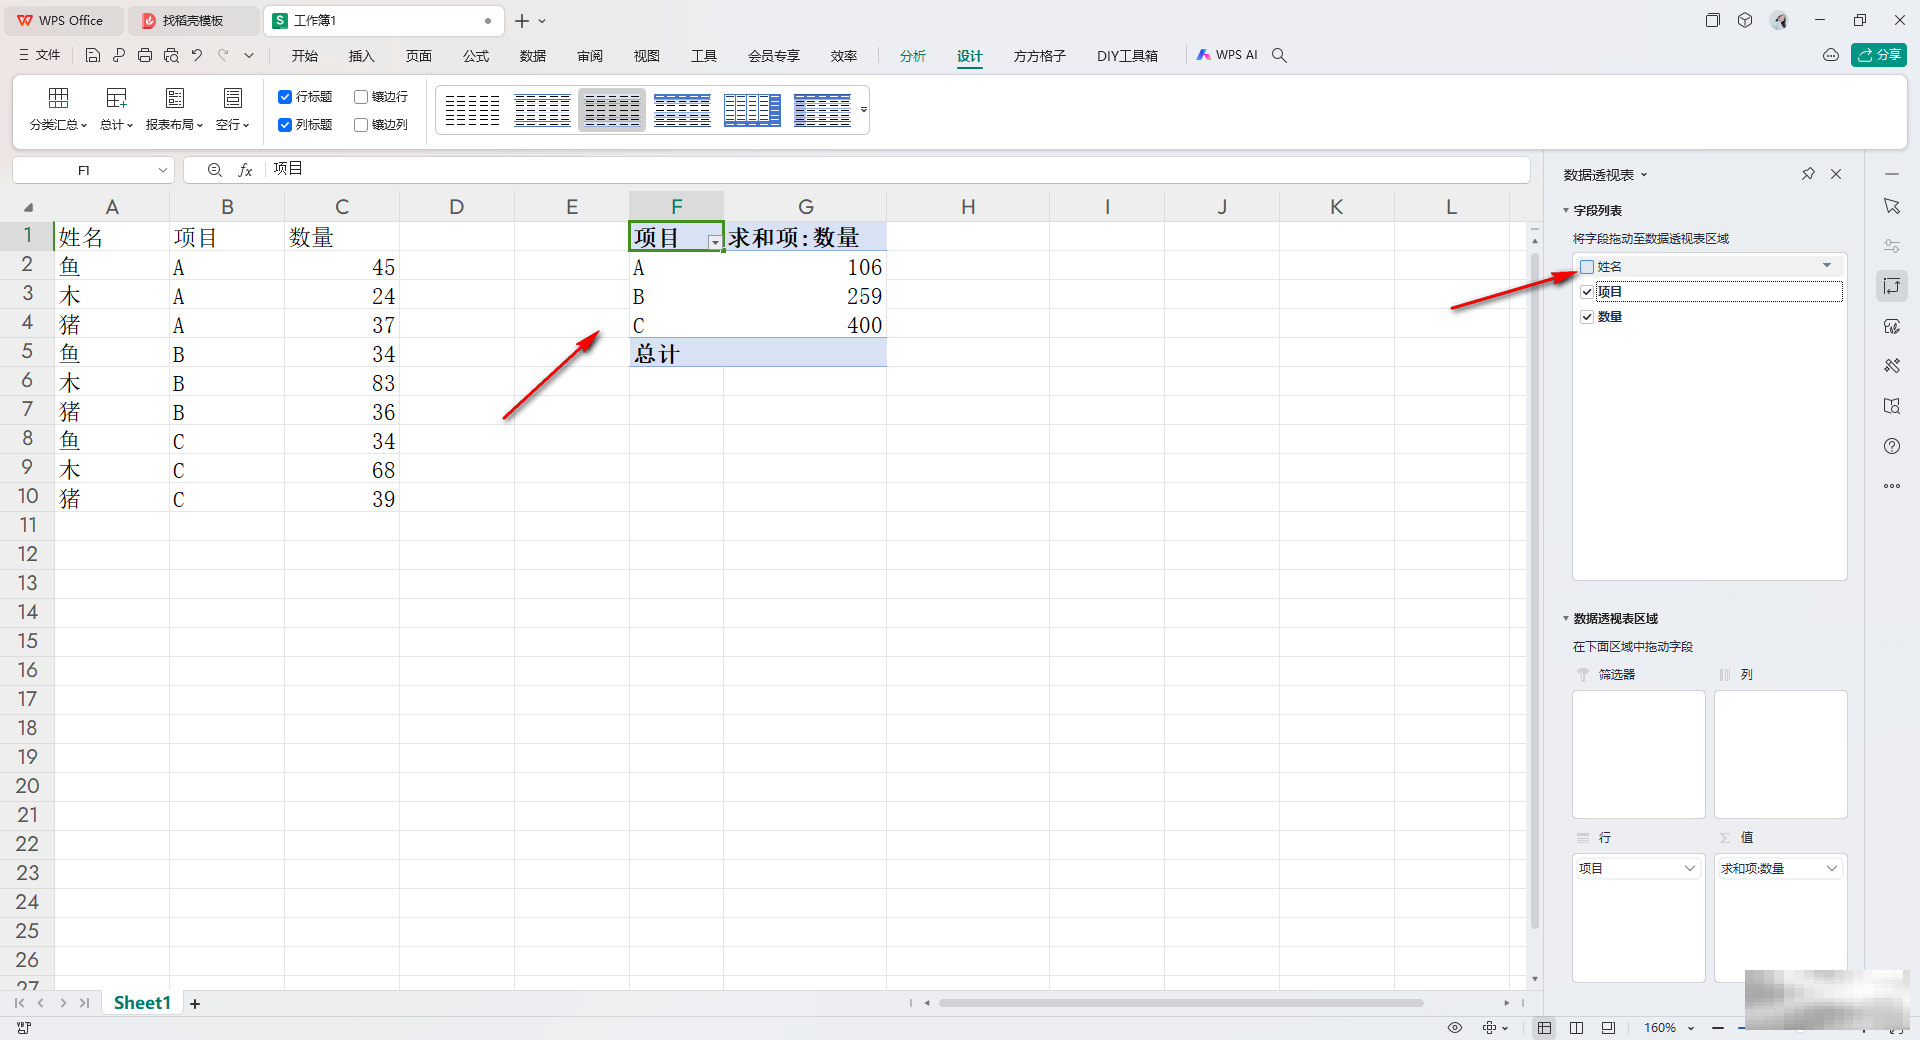
Task: Open the DIY工具箱 ribbon tab
Action: point(1127,56)
